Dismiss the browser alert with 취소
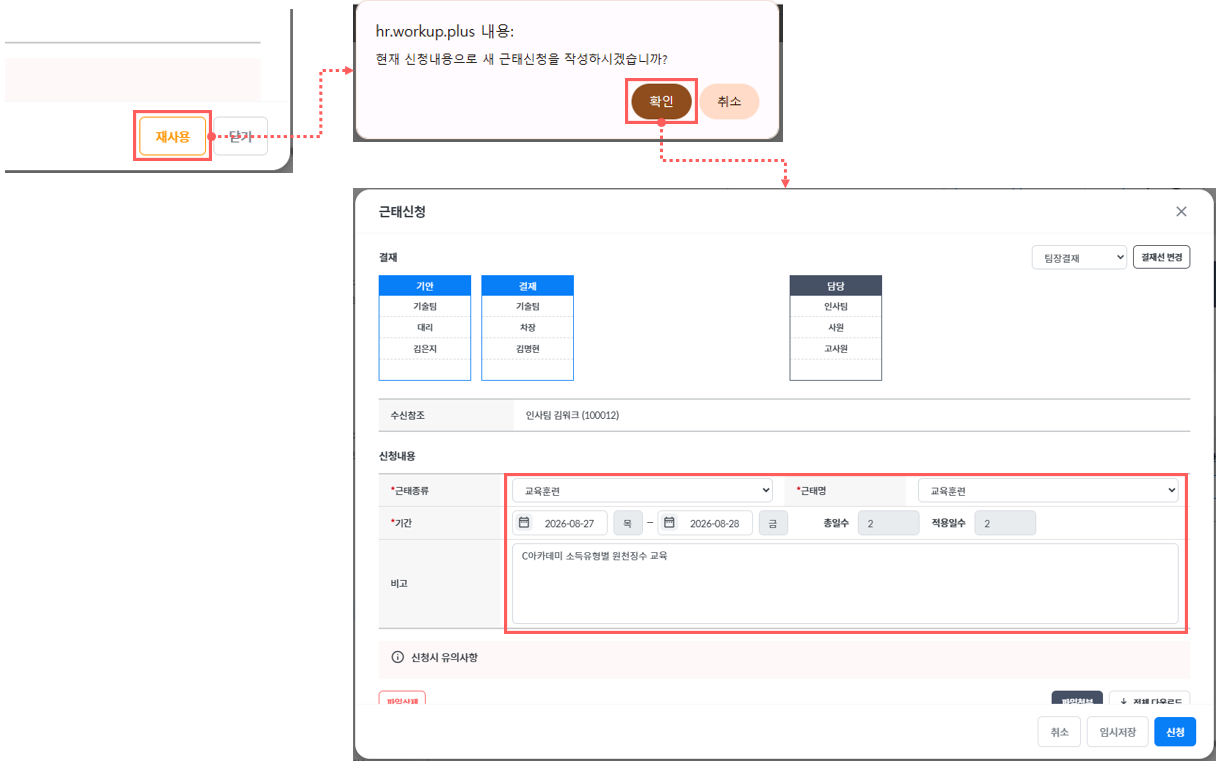 (729, 101)
